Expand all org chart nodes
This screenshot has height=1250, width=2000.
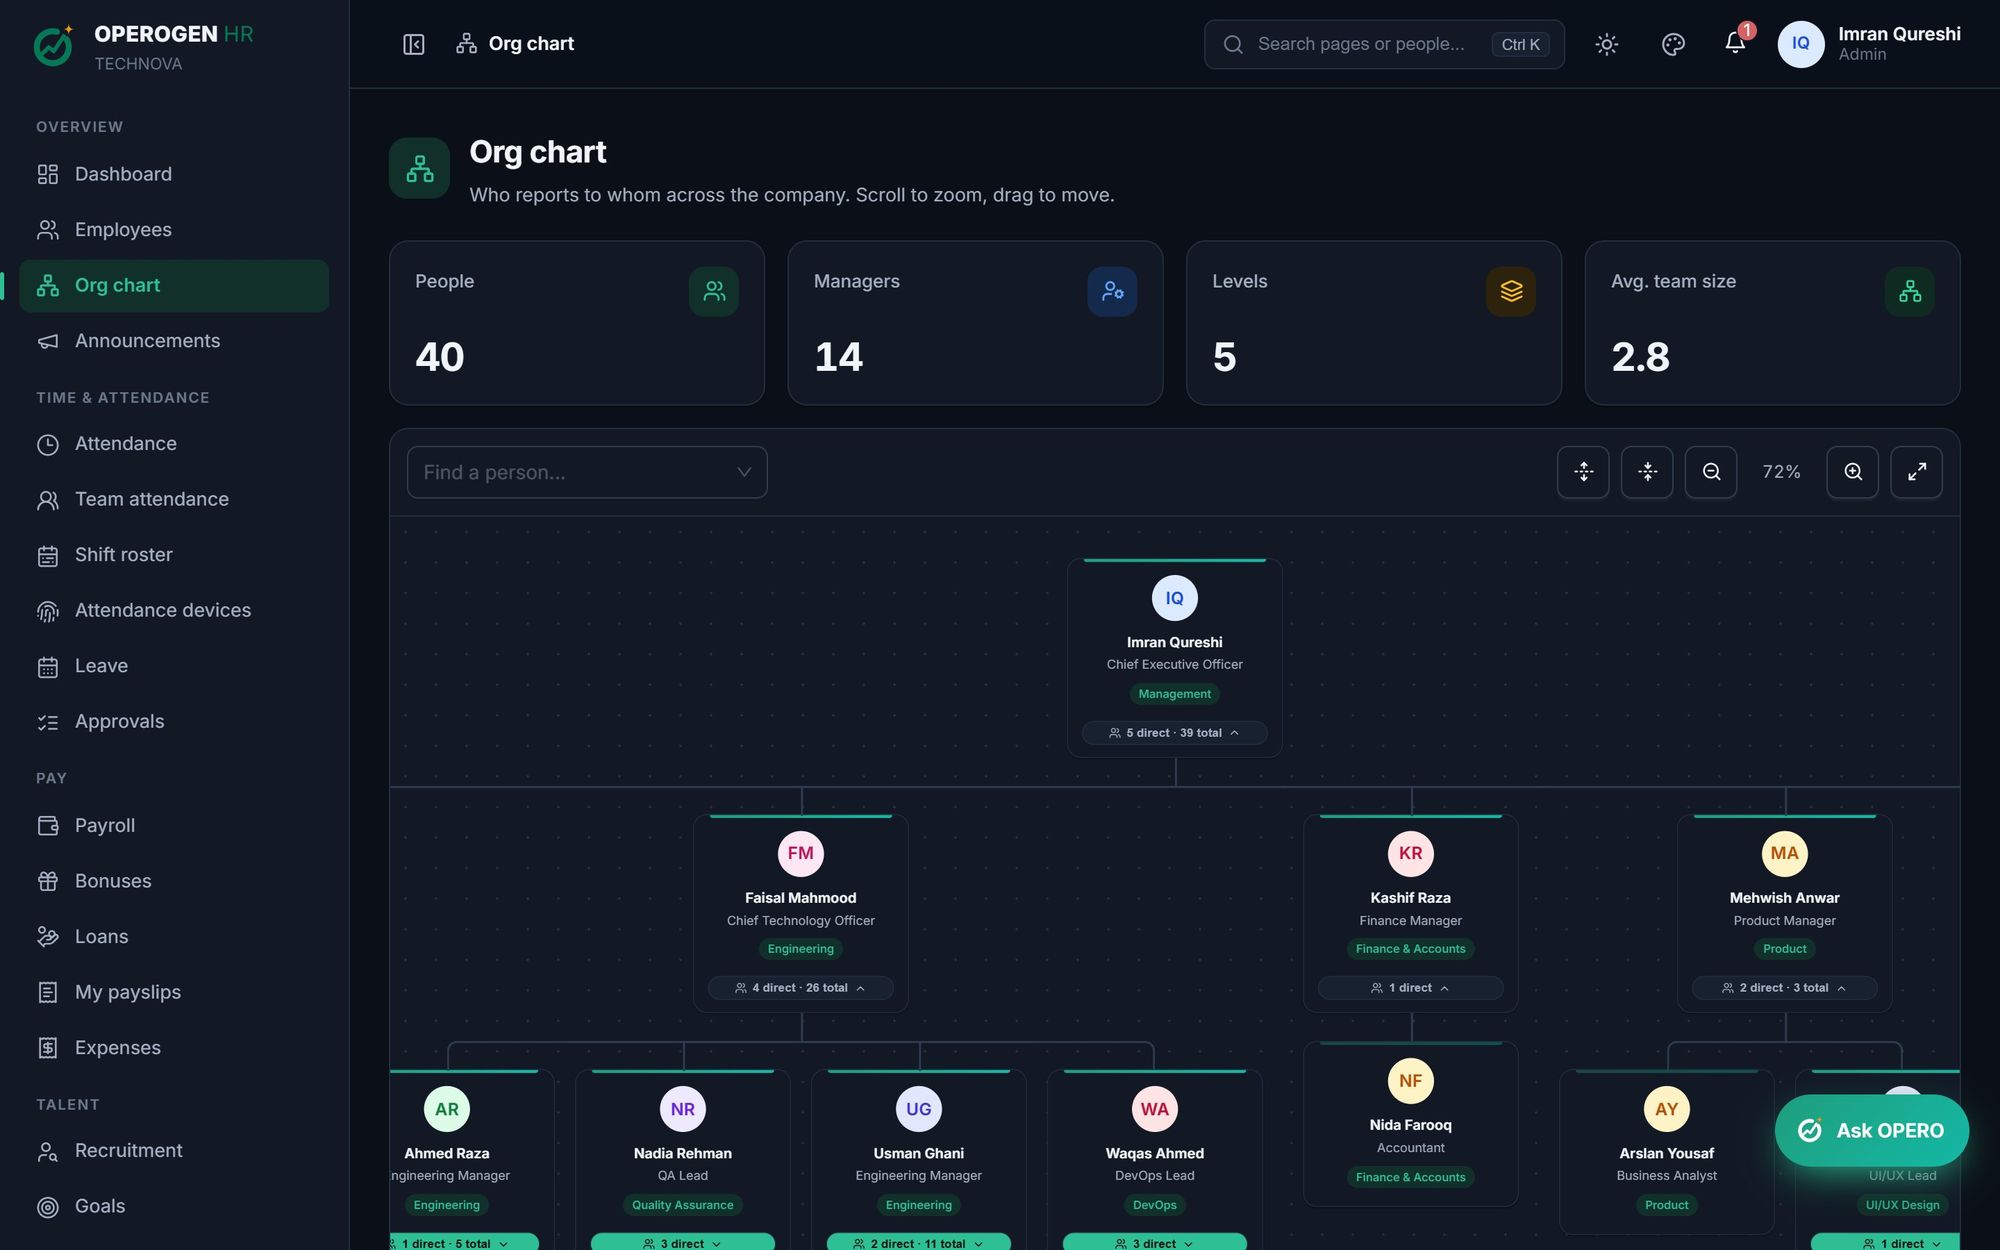click(x=1583, y=472)
